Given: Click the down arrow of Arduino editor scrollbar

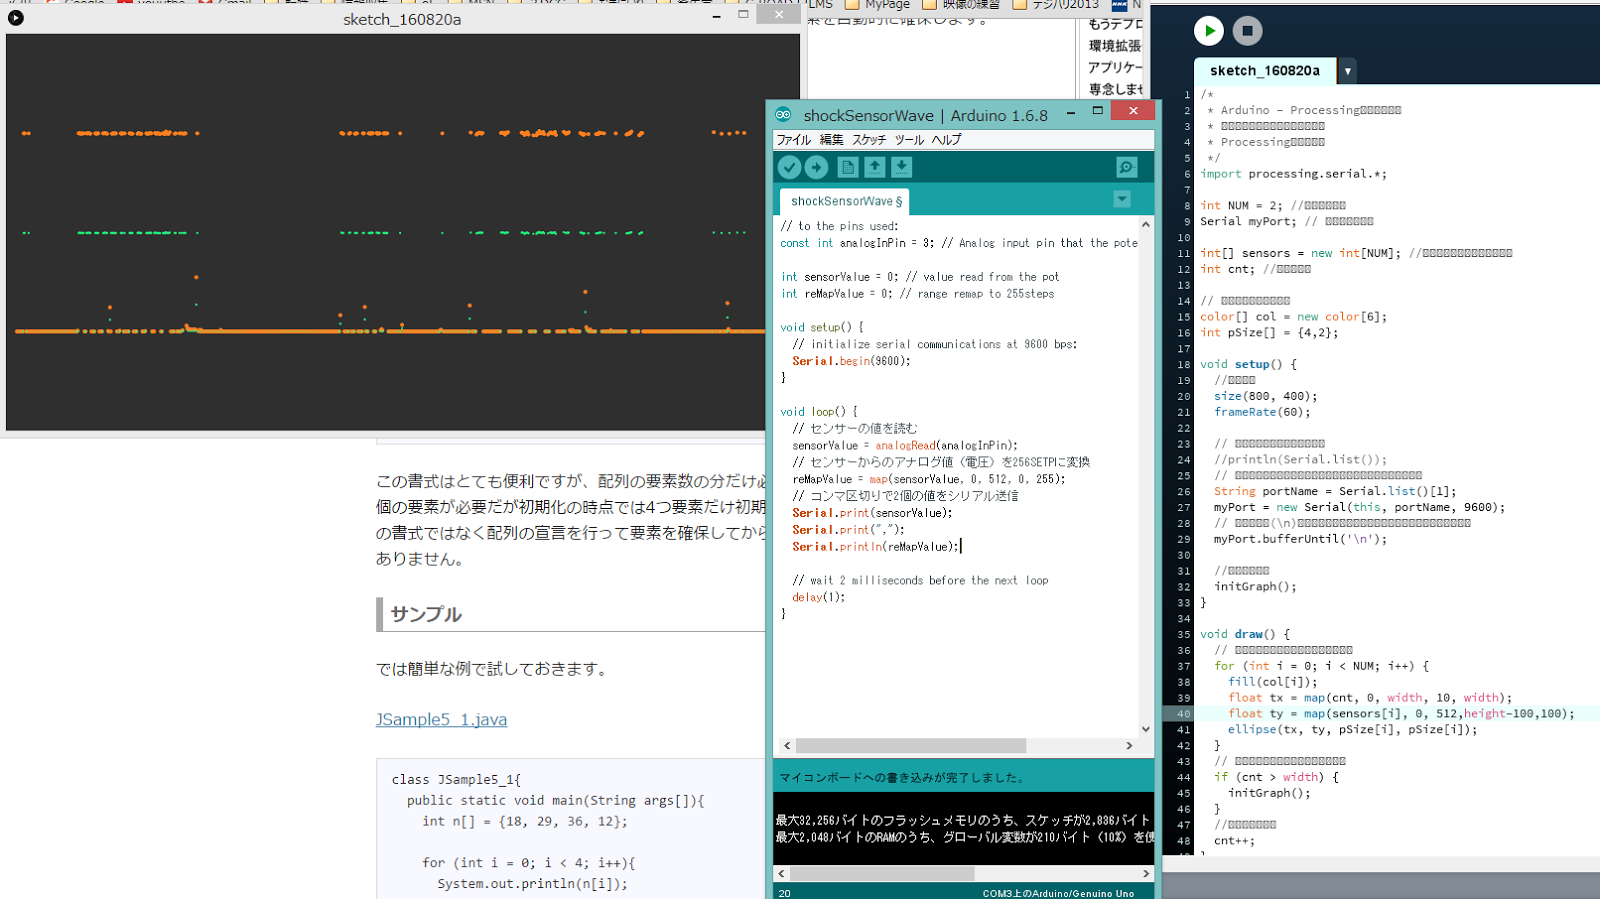Looking at the screenshot, I should [1145, 729].
